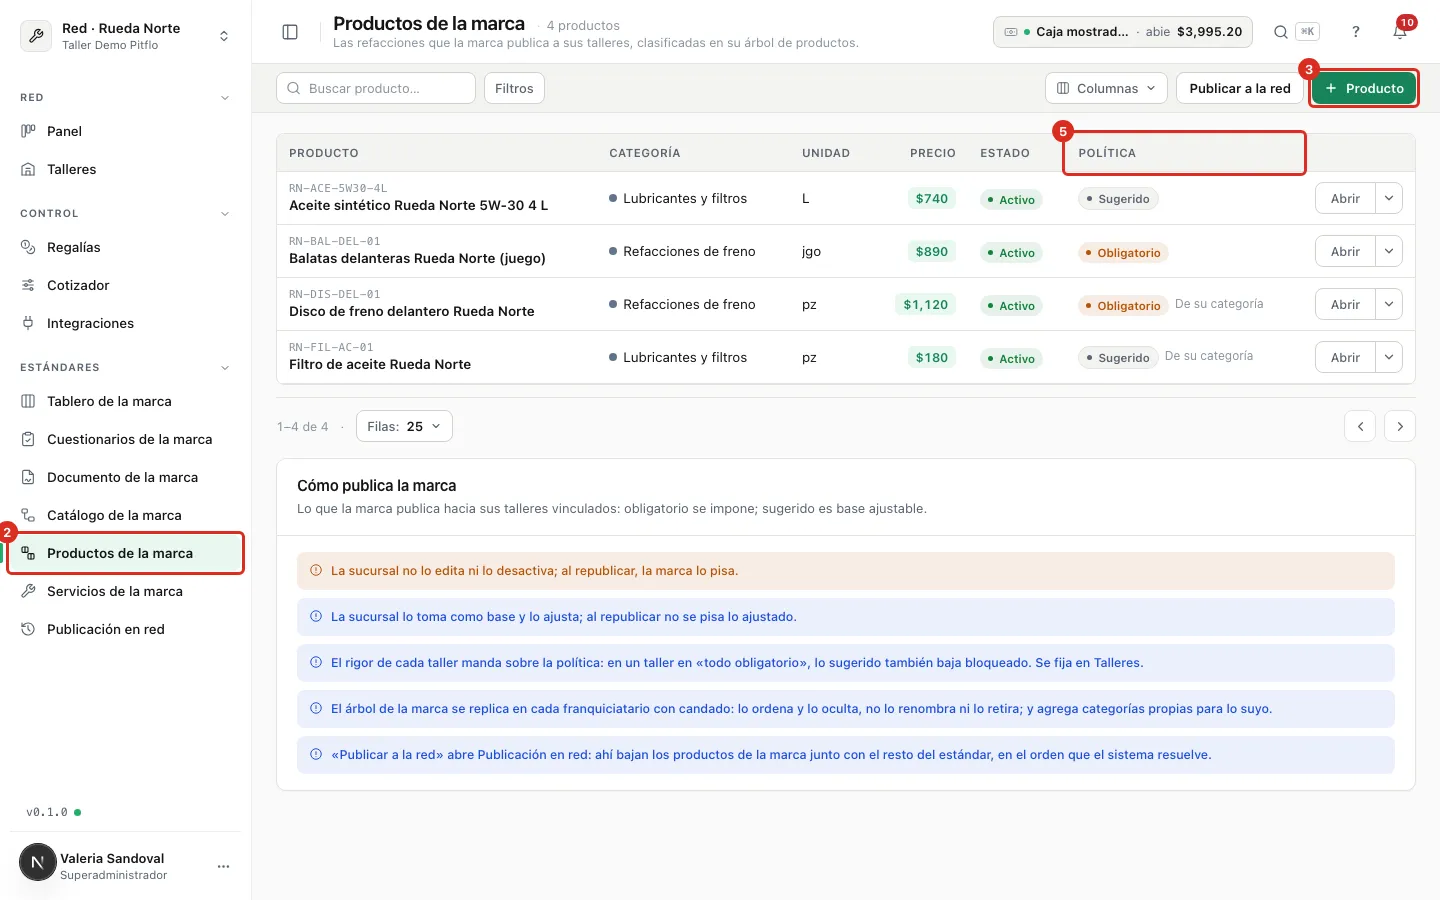Click the Servicios de la marca wrench icon
This screenshot has width=1440, height=900.
pyautogui.click(x=28, y=591)
